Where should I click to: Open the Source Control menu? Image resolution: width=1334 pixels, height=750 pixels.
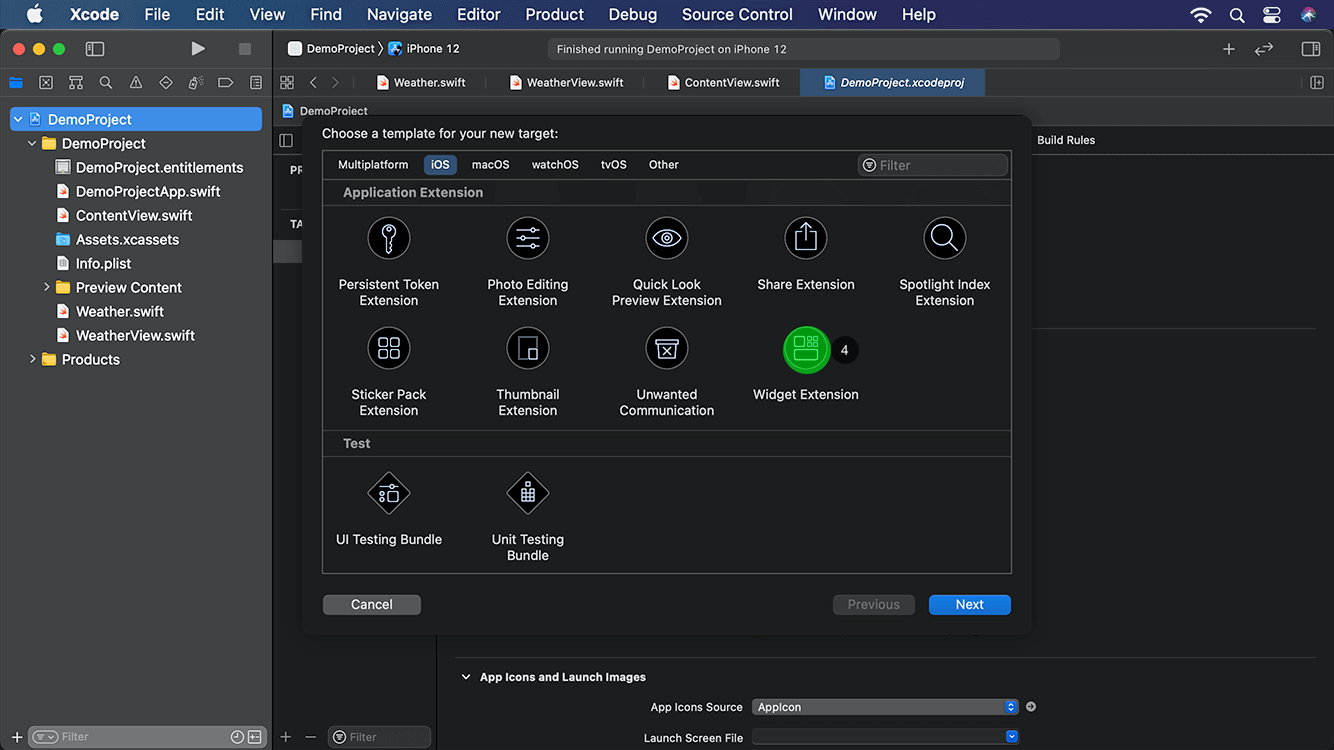[737, 14]
